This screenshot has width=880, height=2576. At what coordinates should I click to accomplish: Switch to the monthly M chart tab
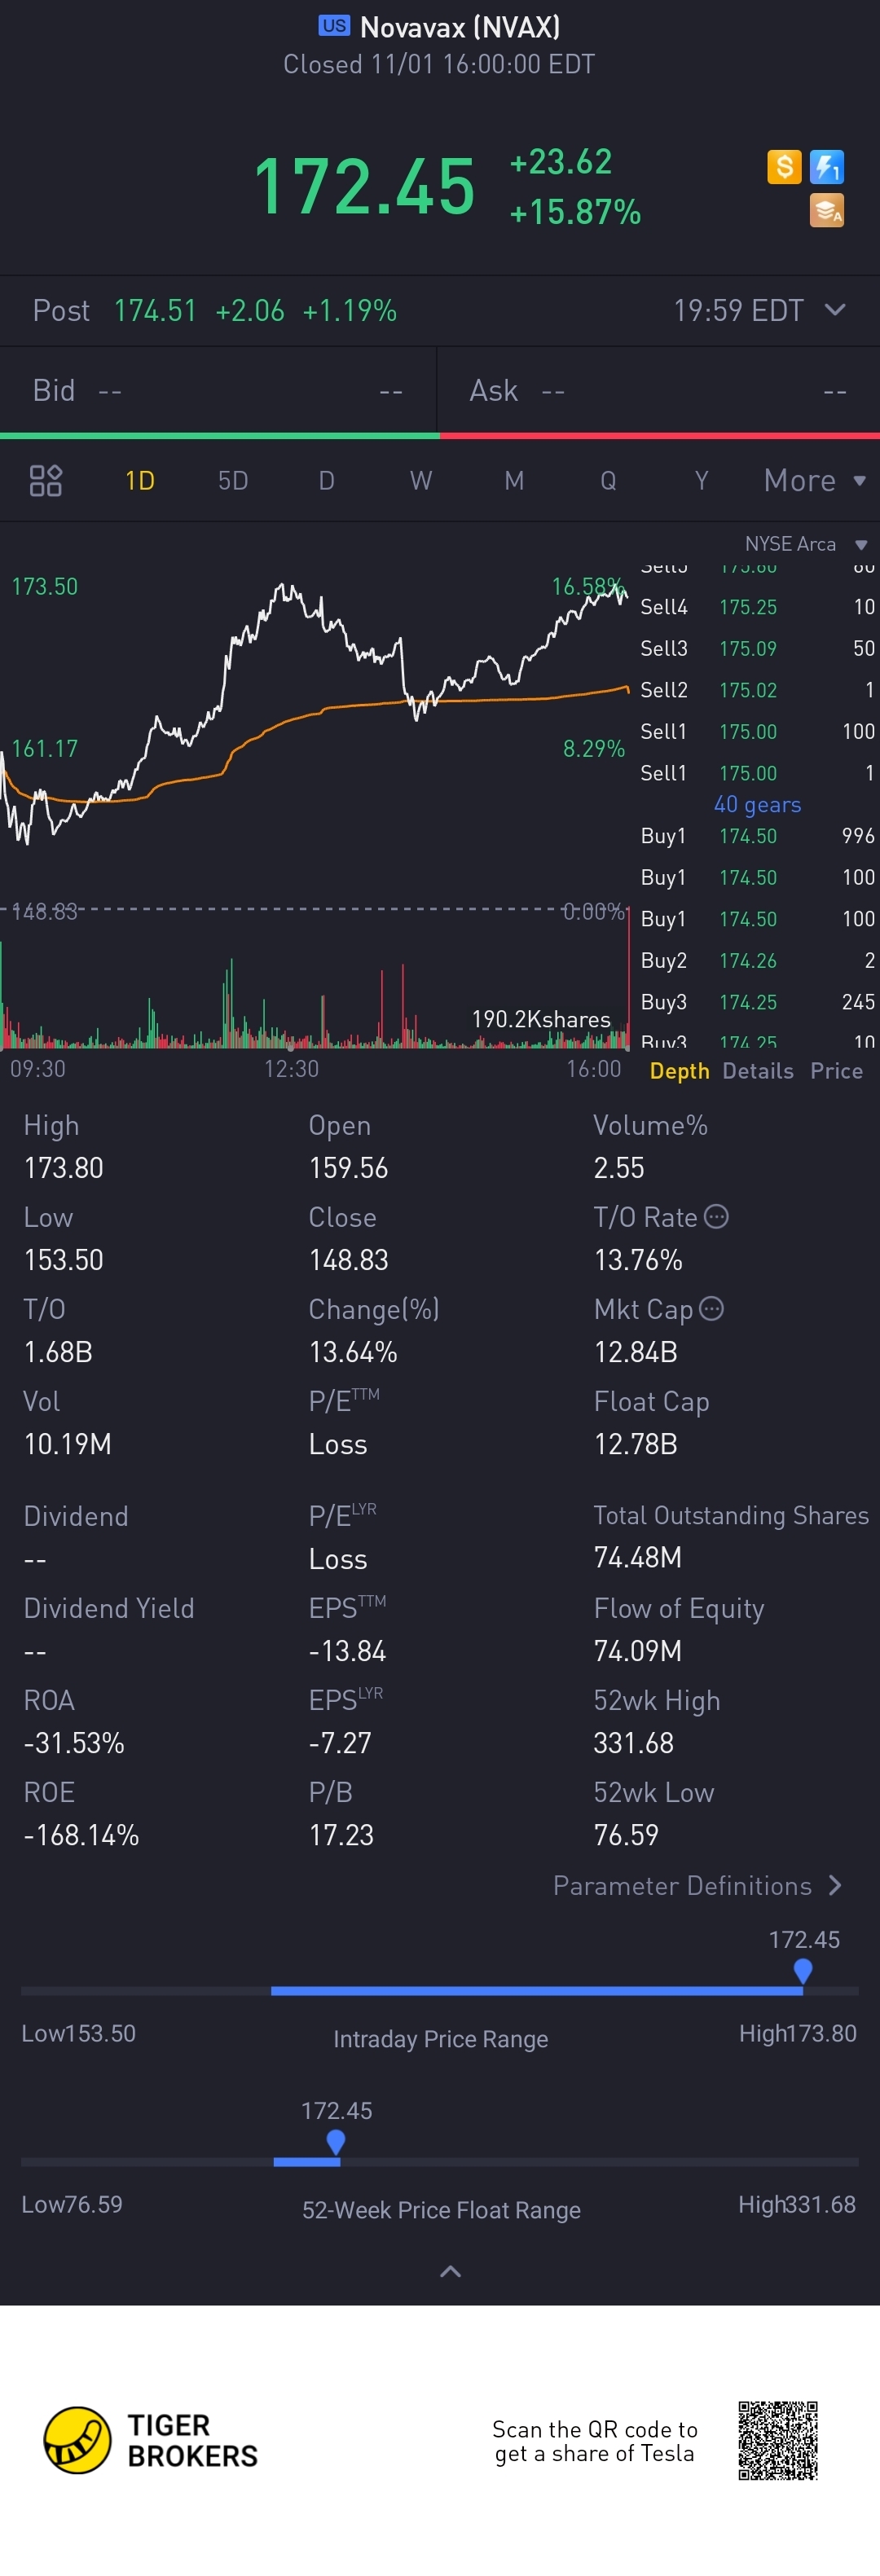click(514, 481)
